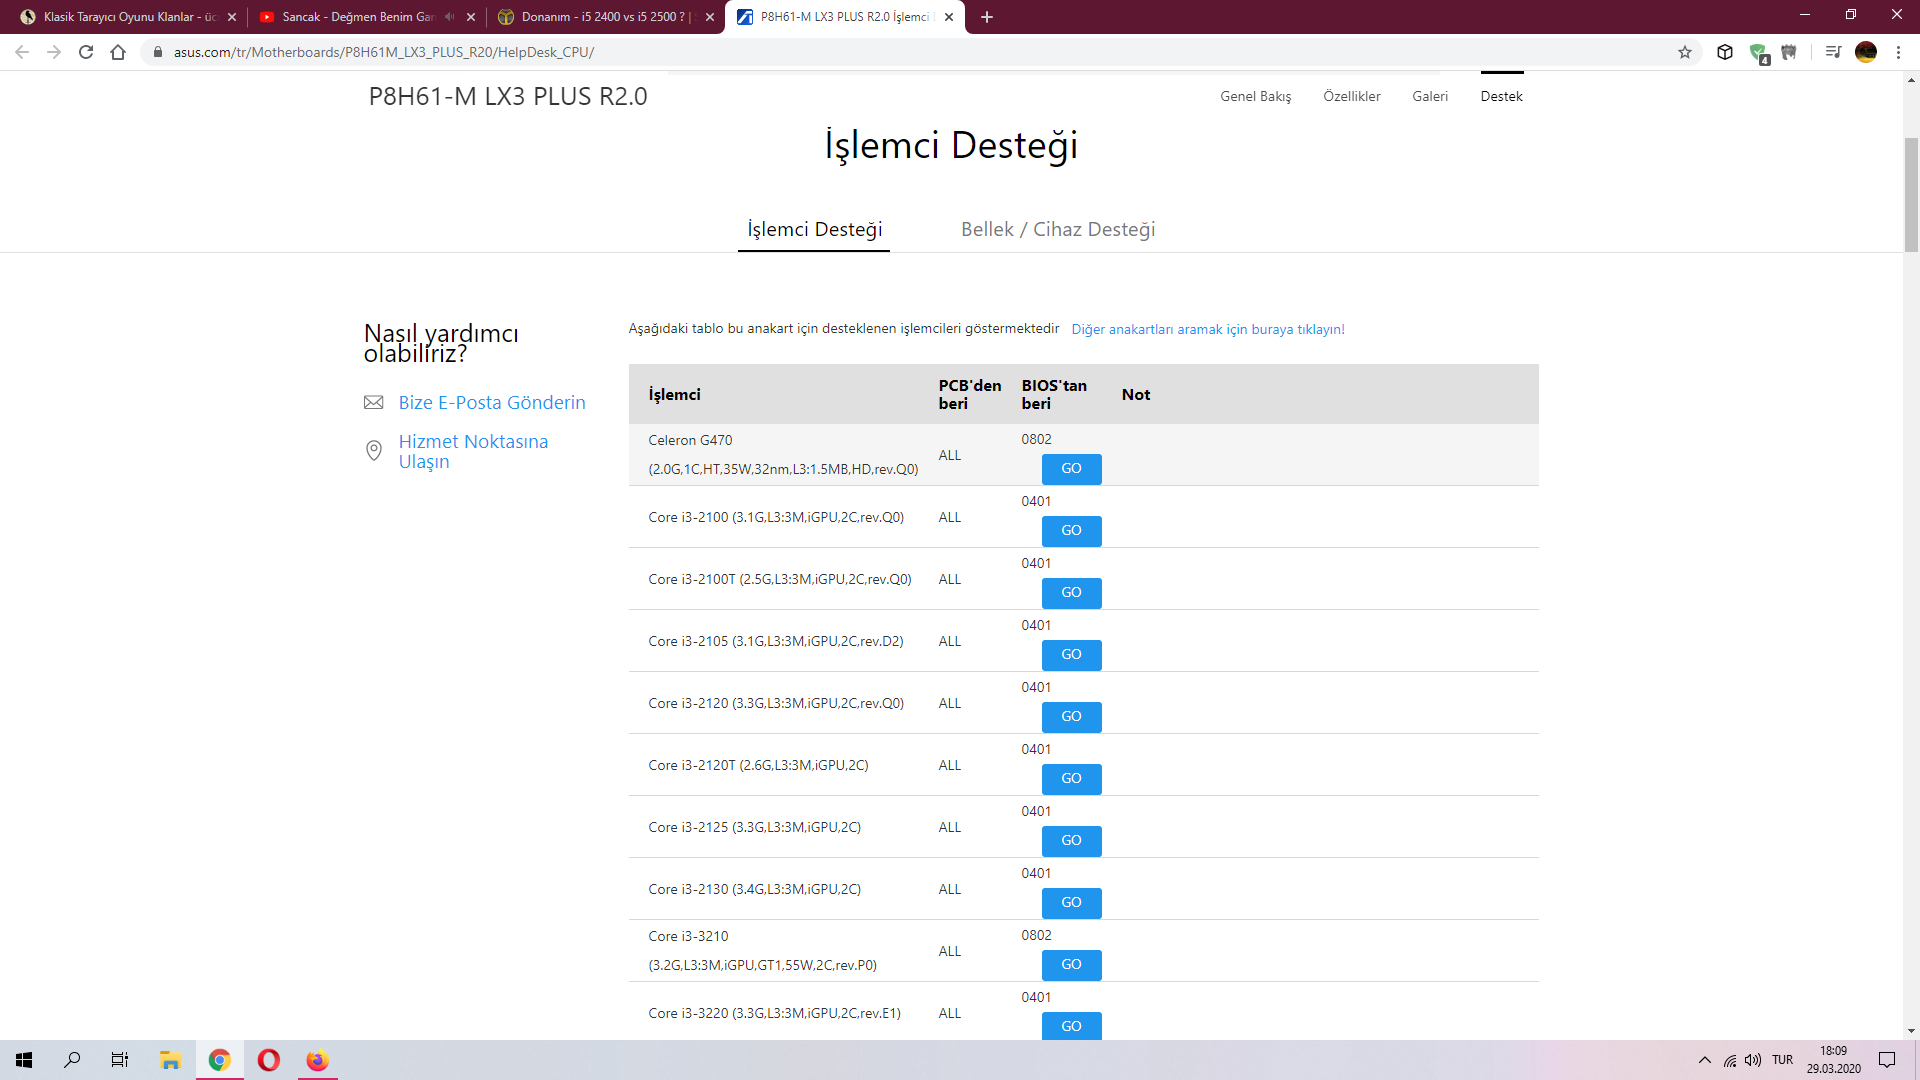The image size is (1920, 1080).
Task: Open Destek section
Action: coord(1502,96)
